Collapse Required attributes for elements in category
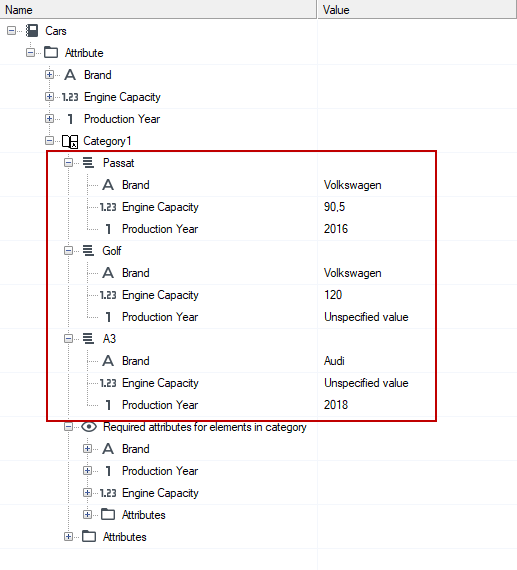 [68, 426]
